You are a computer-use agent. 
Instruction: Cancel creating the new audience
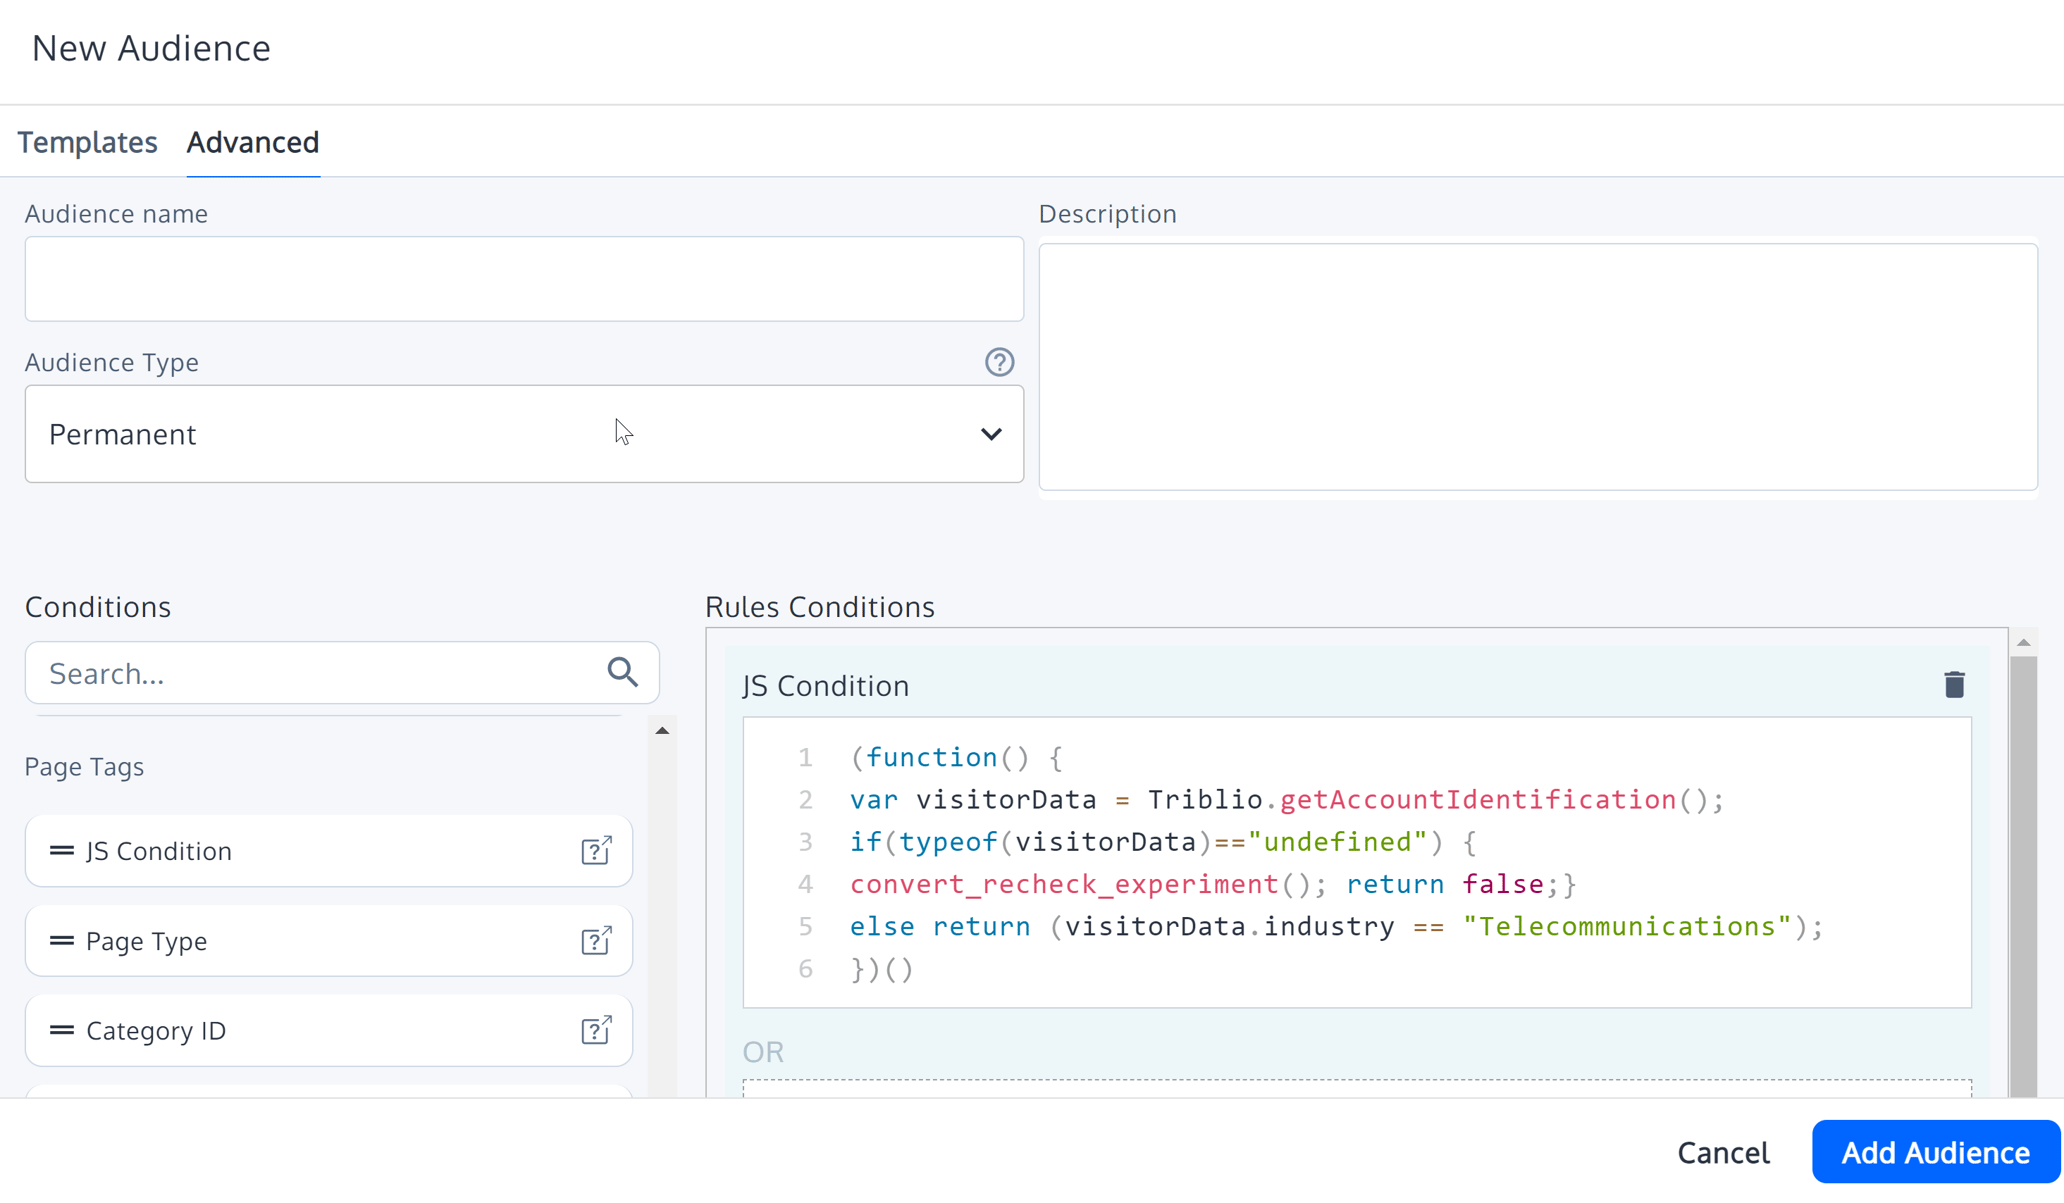1722,1151
